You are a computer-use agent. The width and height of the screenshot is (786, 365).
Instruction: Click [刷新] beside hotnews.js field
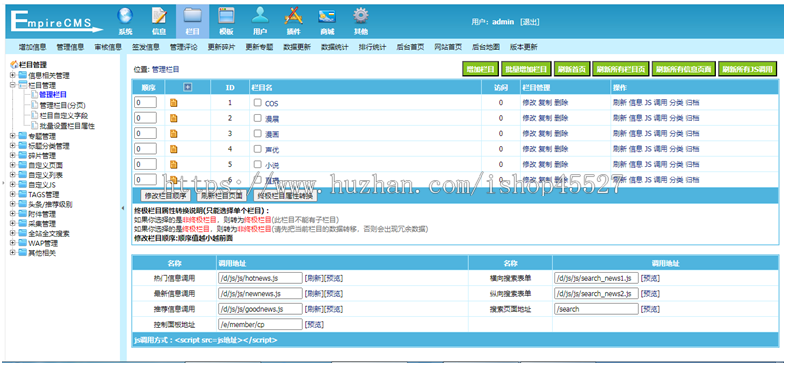pyautogui.click(x=314, y=279)
